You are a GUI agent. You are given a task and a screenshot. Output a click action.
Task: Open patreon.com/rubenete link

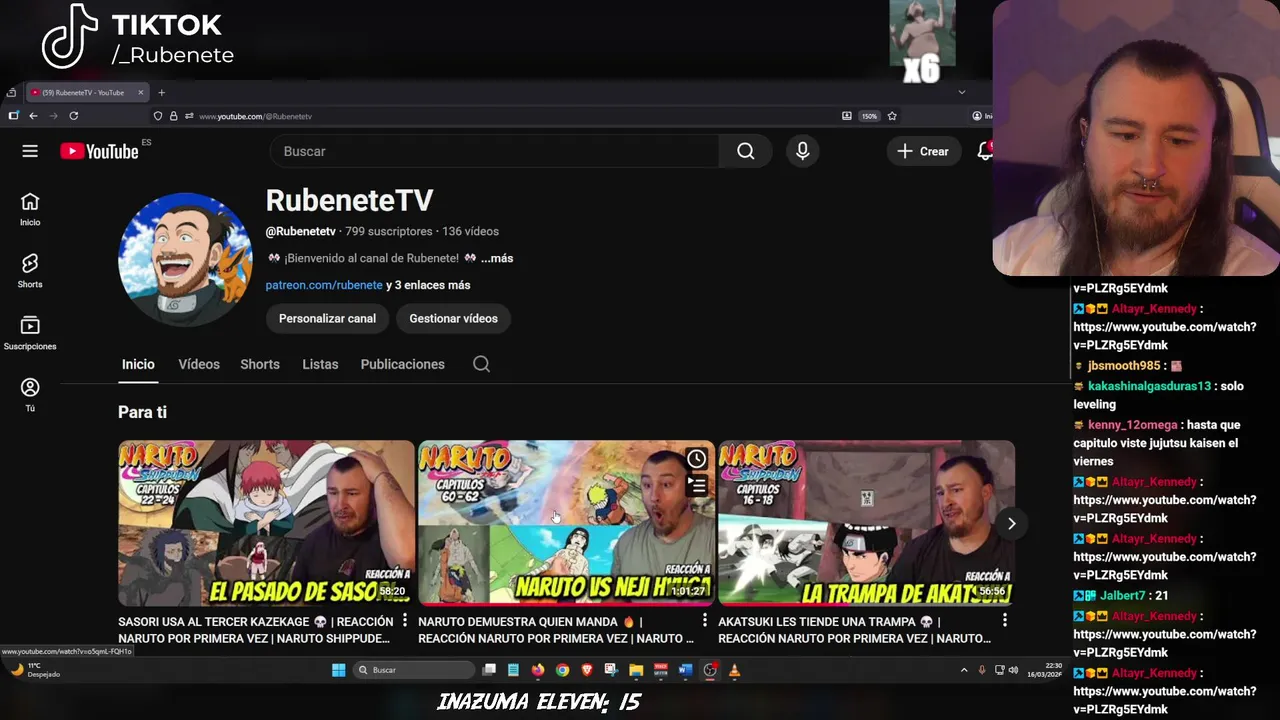pos(324,285)
